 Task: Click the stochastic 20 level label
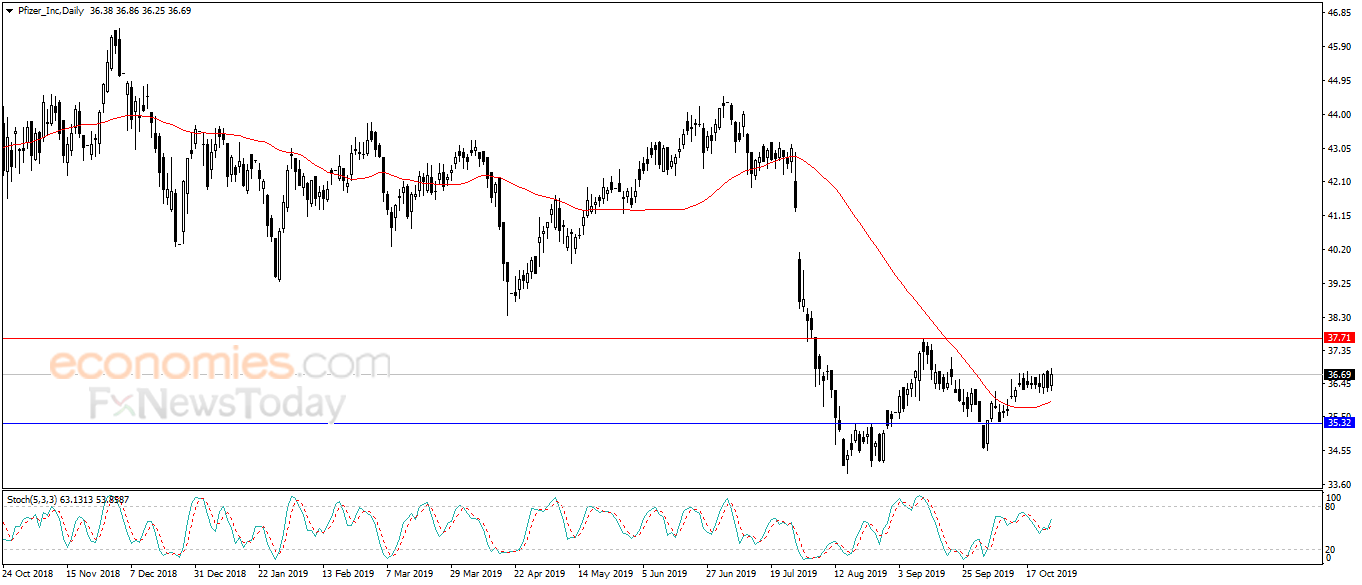pyautogui.click(x=1332, y=549)
